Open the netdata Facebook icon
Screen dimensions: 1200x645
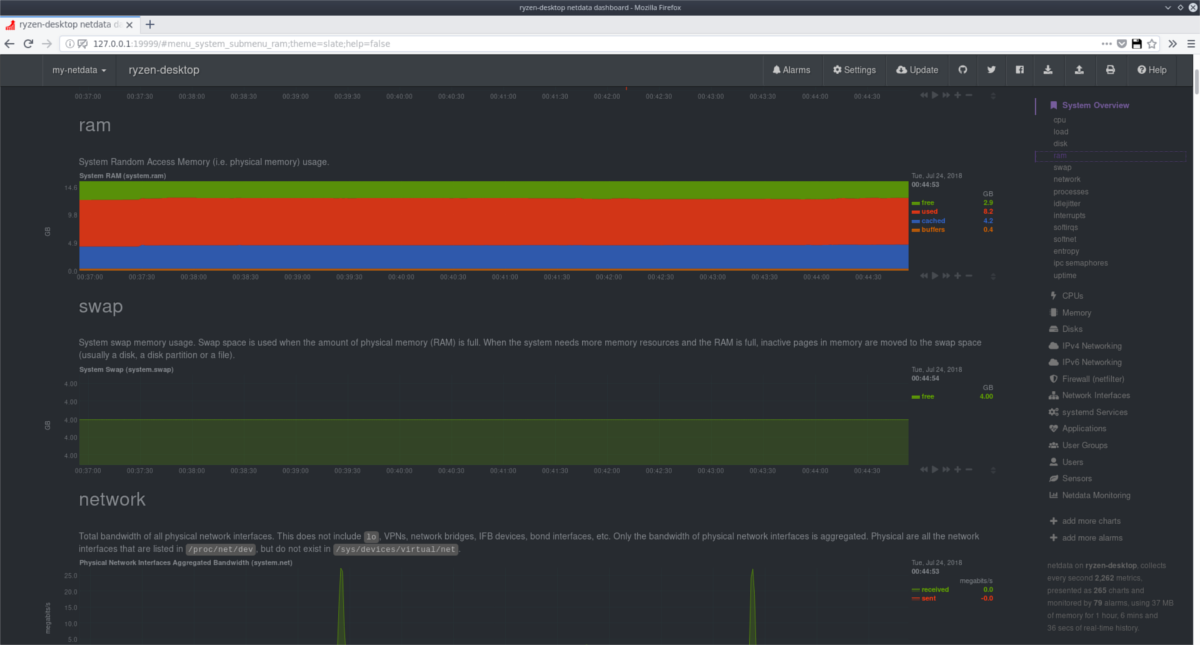point(1020,70)
